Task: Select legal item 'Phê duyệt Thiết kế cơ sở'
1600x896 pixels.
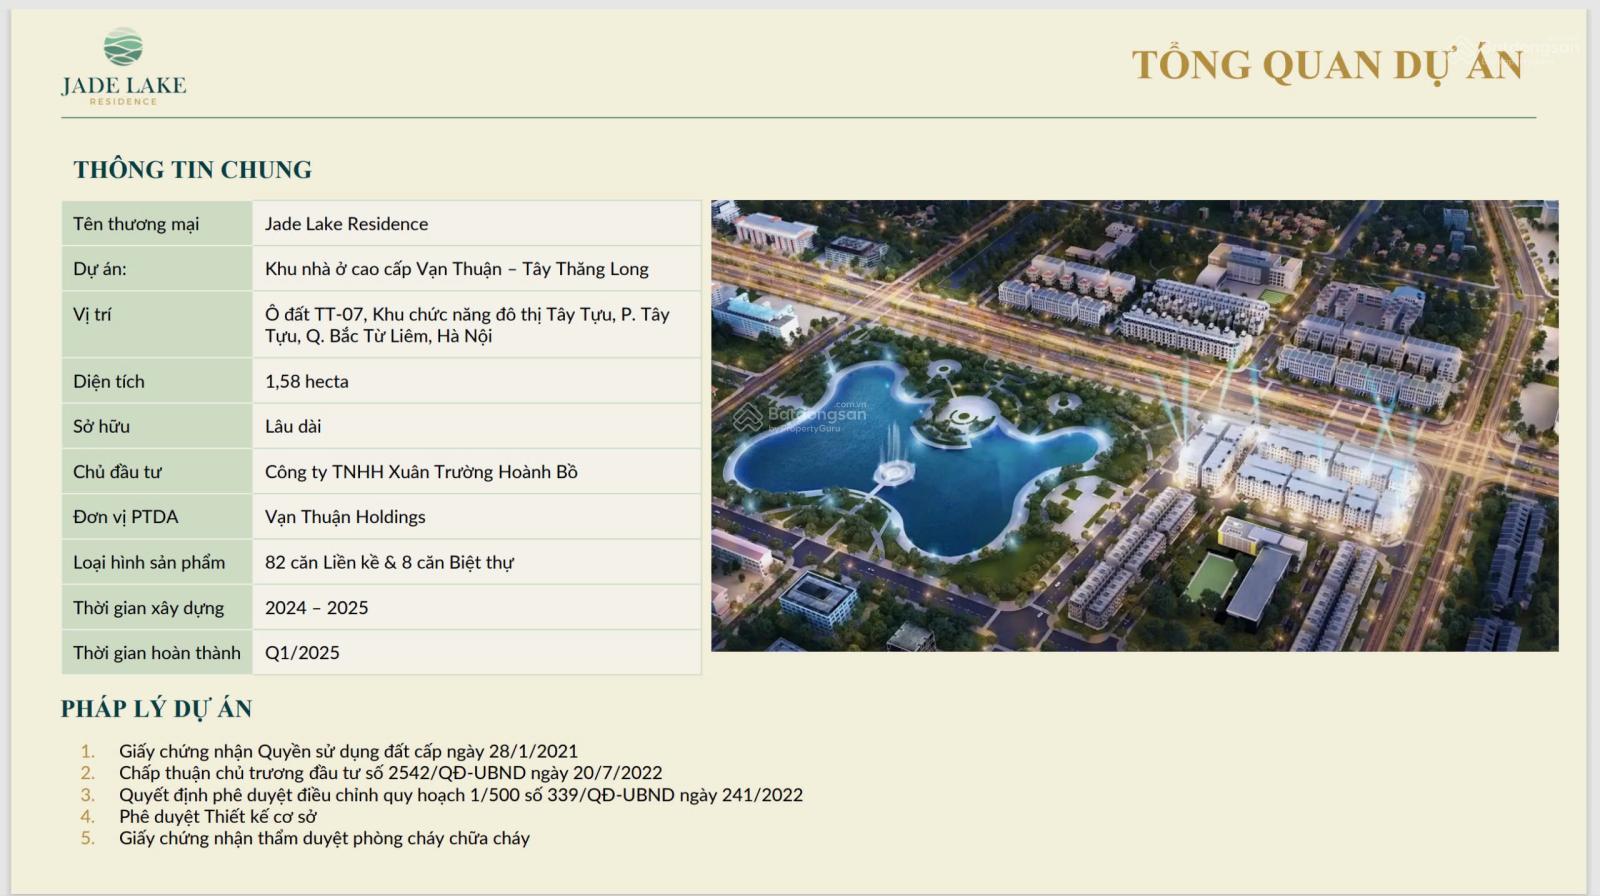Action: (x=217, y=817)
